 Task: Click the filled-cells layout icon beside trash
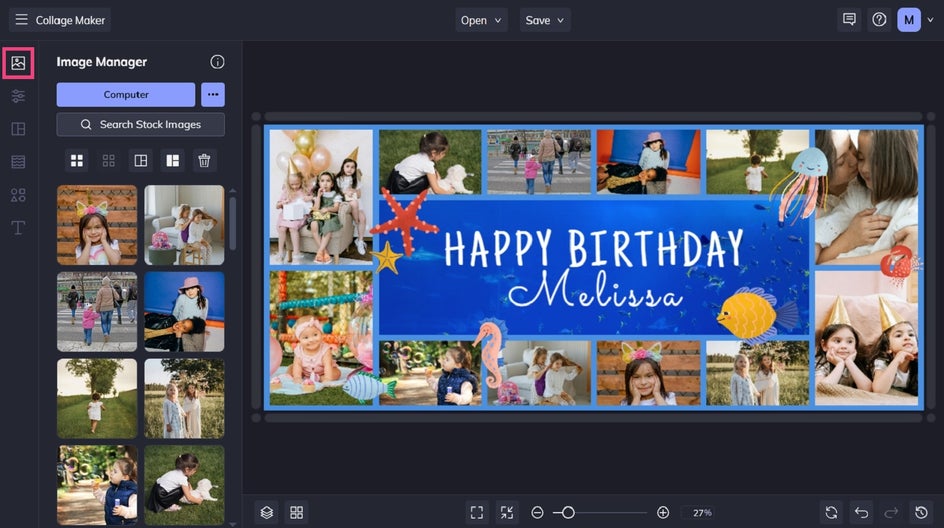[x=173, y=161]
